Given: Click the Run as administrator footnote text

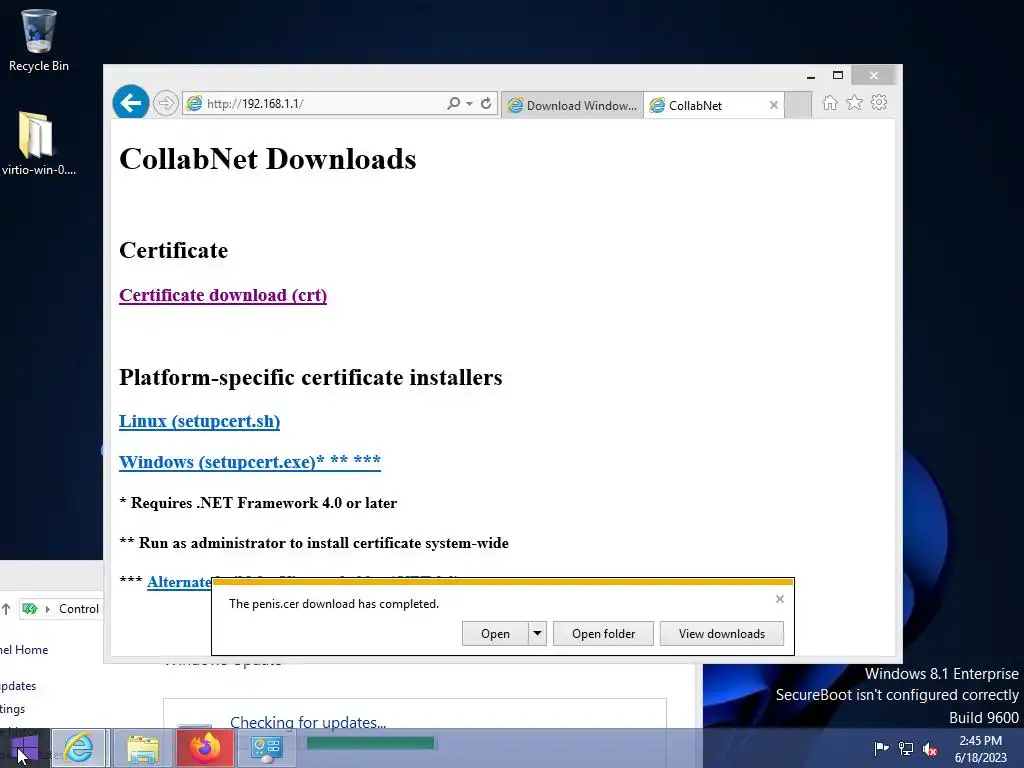Looking at the screenshot, I should [x=314, y=543].
